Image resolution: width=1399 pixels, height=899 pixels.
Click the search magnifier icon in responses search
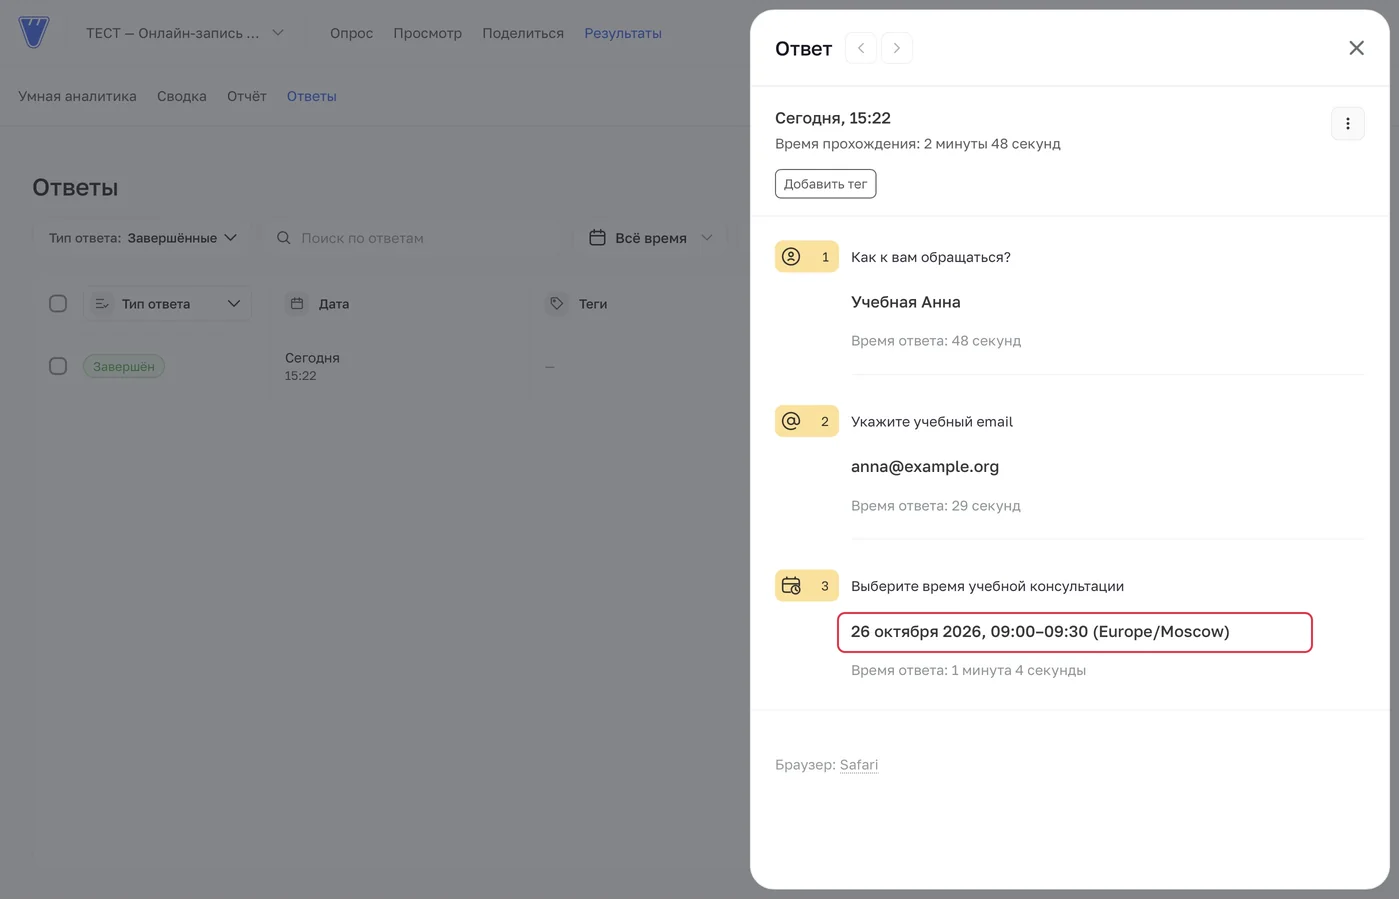coord(284,238)
